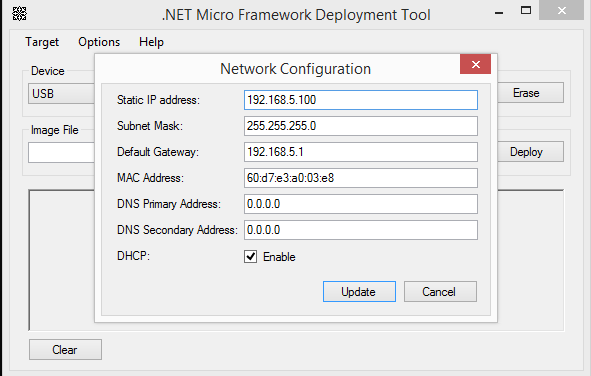Image resolution: width=591 pixels, height=376 pixels.
Task: Click the Image File path field
Action: point(61,153)
